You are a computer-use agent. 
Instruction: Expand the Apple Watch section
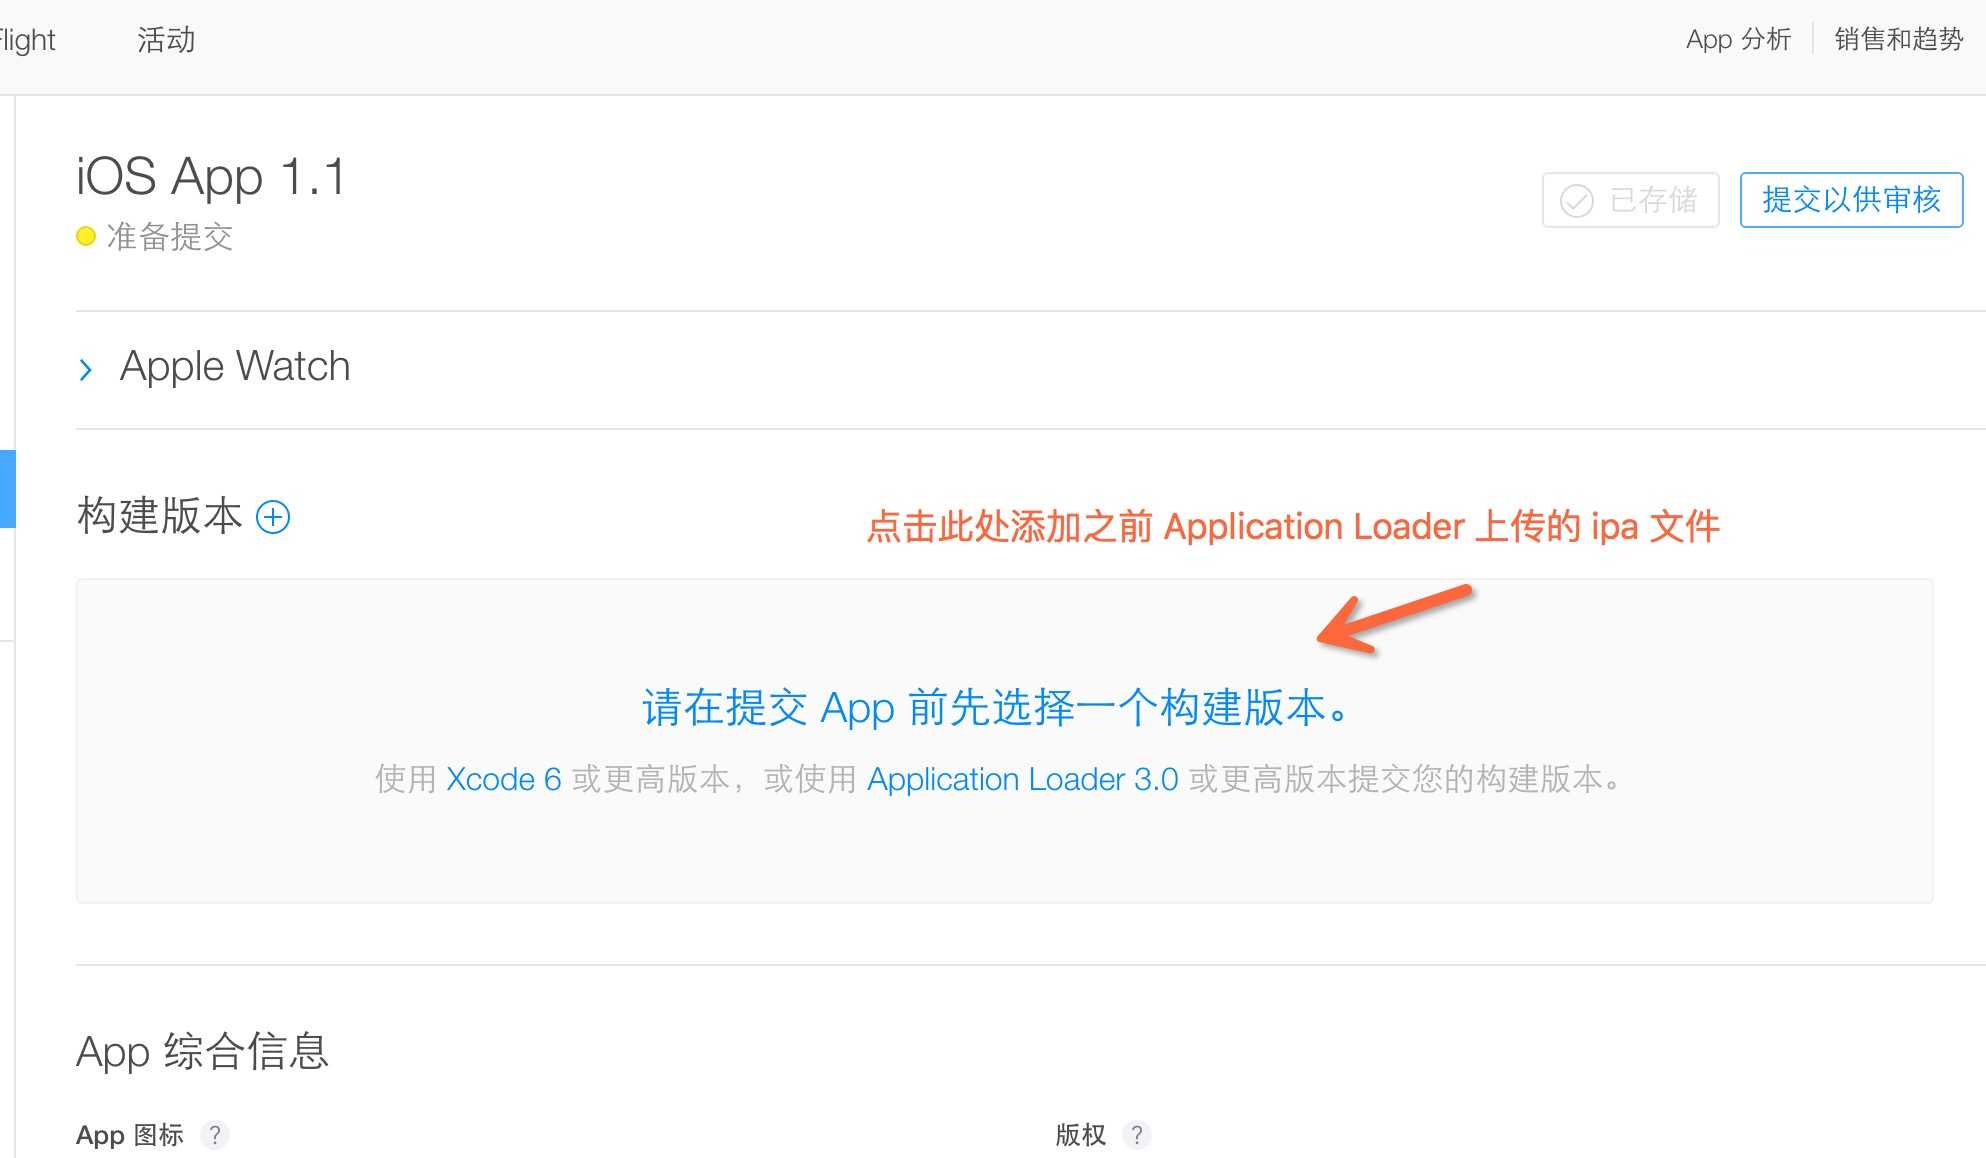(x=86, y=370)
